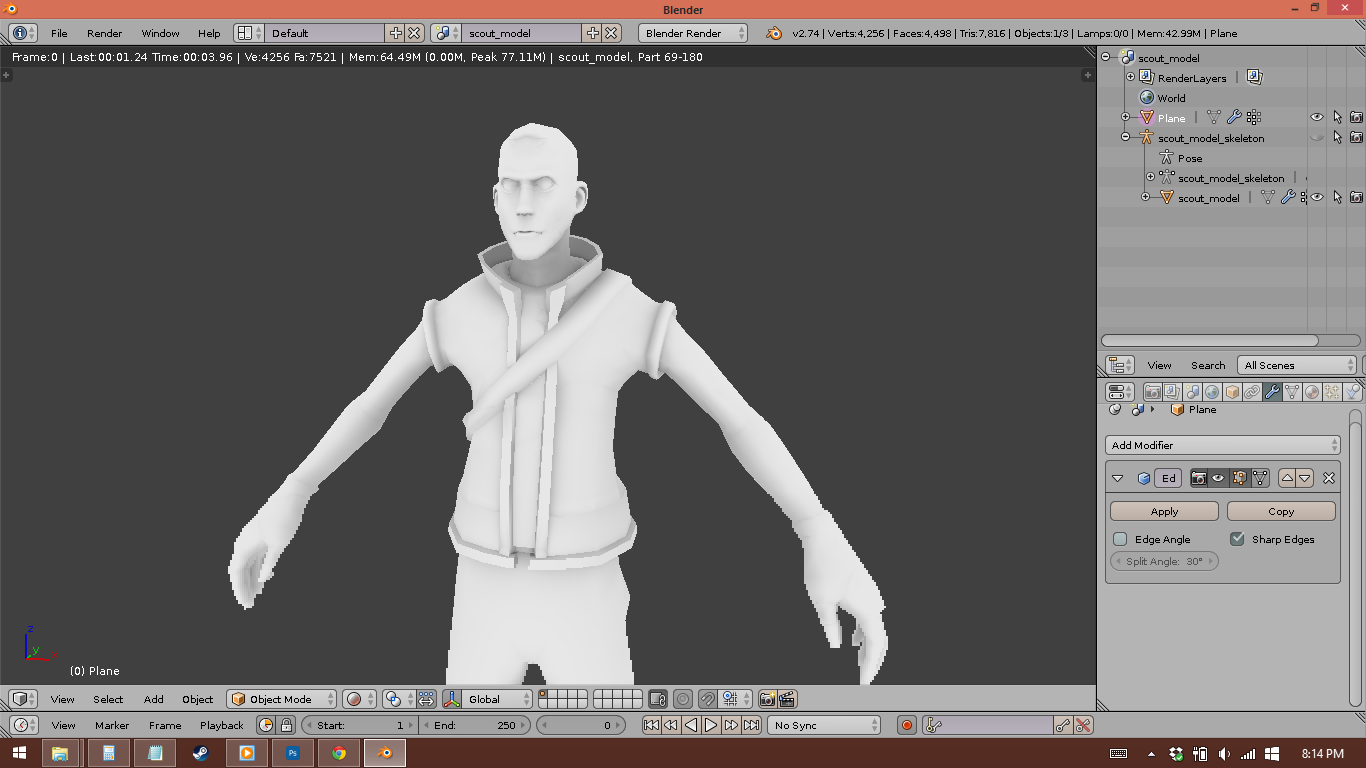
Task: Click the Apply modifier button
Action: click(x=1164, y=511)
